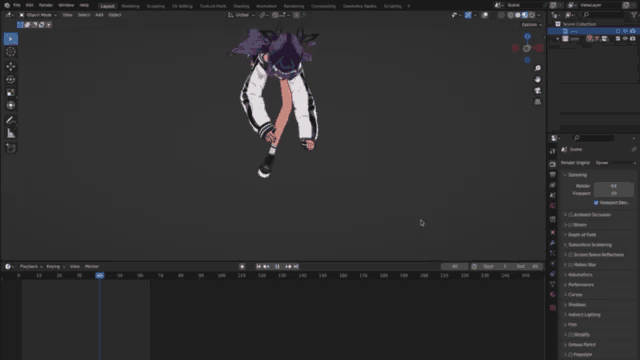Click the Z axis on navigation gizmo

tap(527, 36)
